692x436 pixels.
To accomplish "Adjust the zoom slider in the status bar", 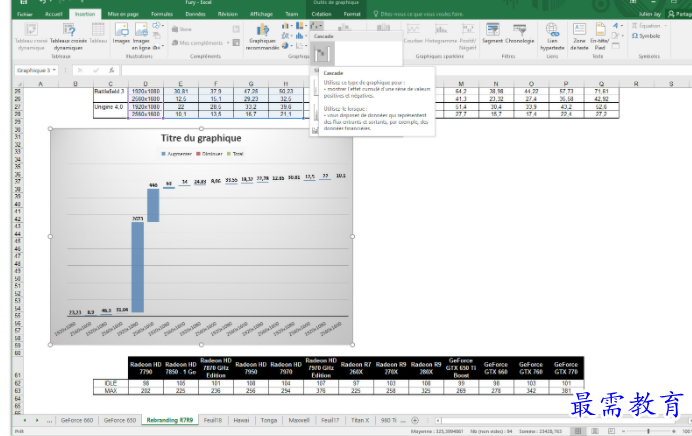I will (x=648, y=431).
